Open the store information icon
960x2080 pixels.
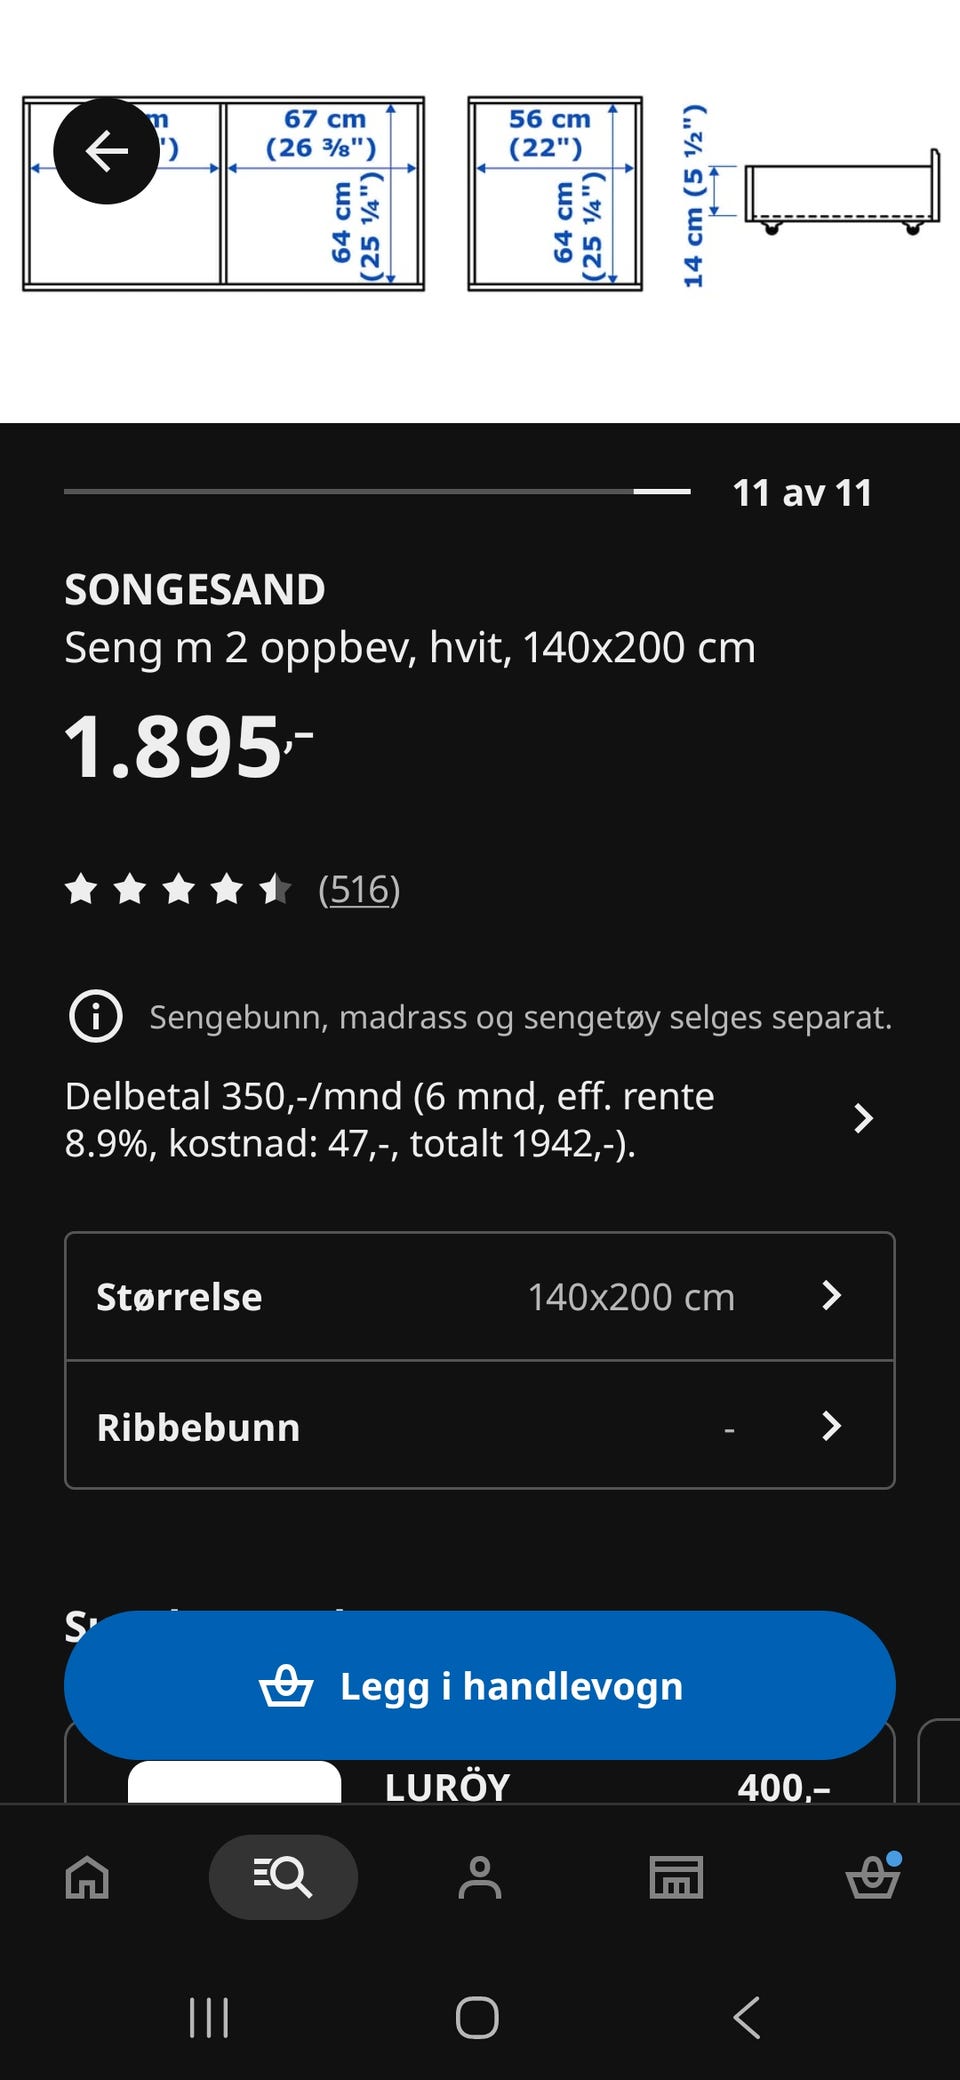coord(676,1877)
